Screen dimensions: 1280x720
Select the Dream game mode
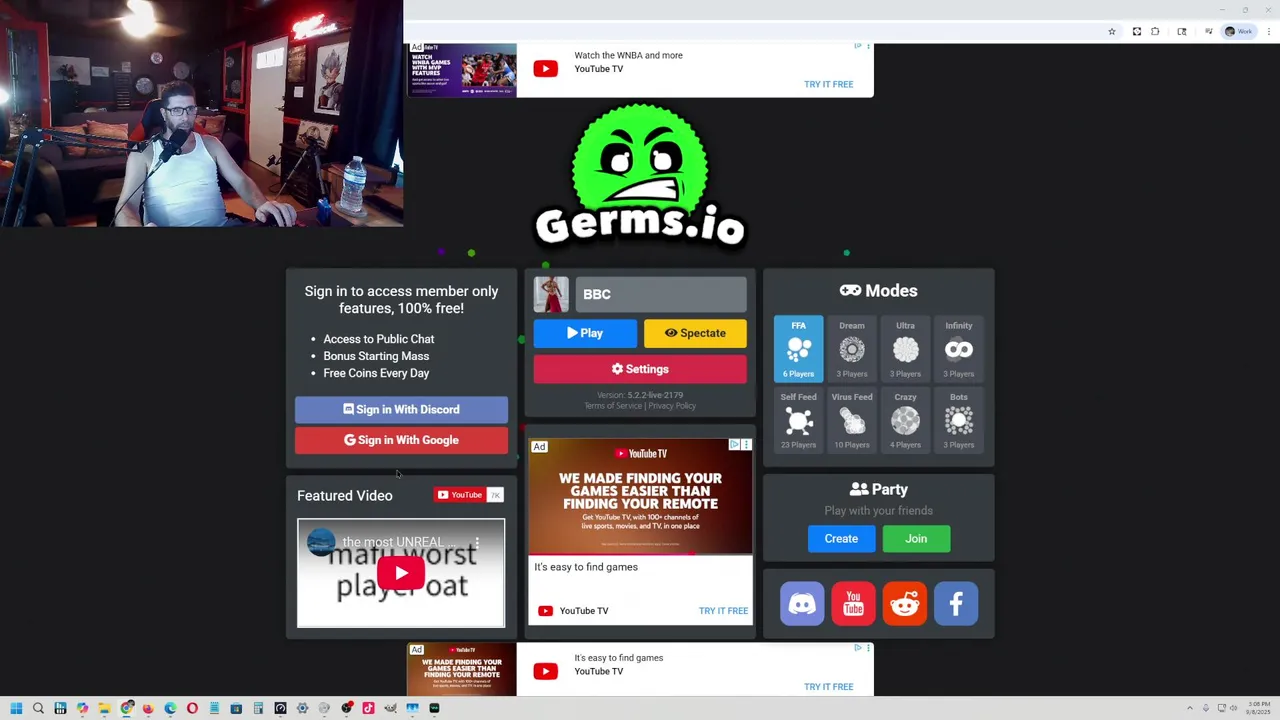(x=852, y=349)
